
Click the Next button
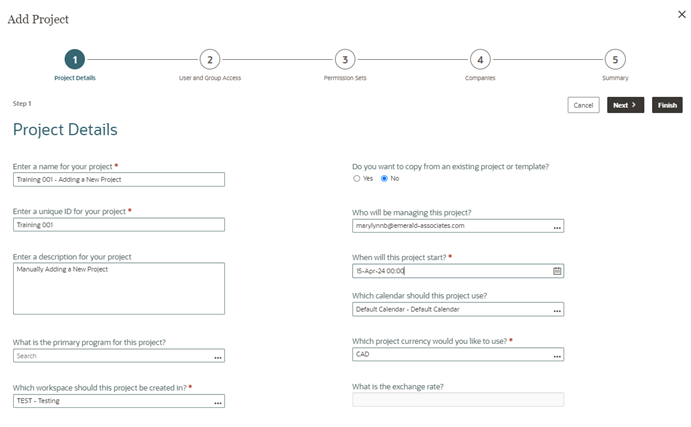tap(625, 105)
